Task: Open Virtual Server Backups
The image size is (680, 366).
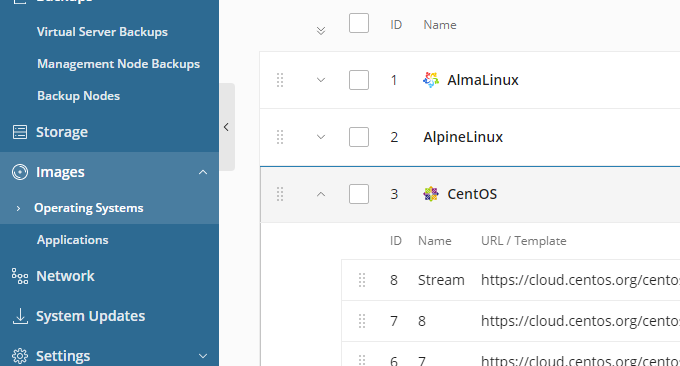Action: click(x=102, y=32)
